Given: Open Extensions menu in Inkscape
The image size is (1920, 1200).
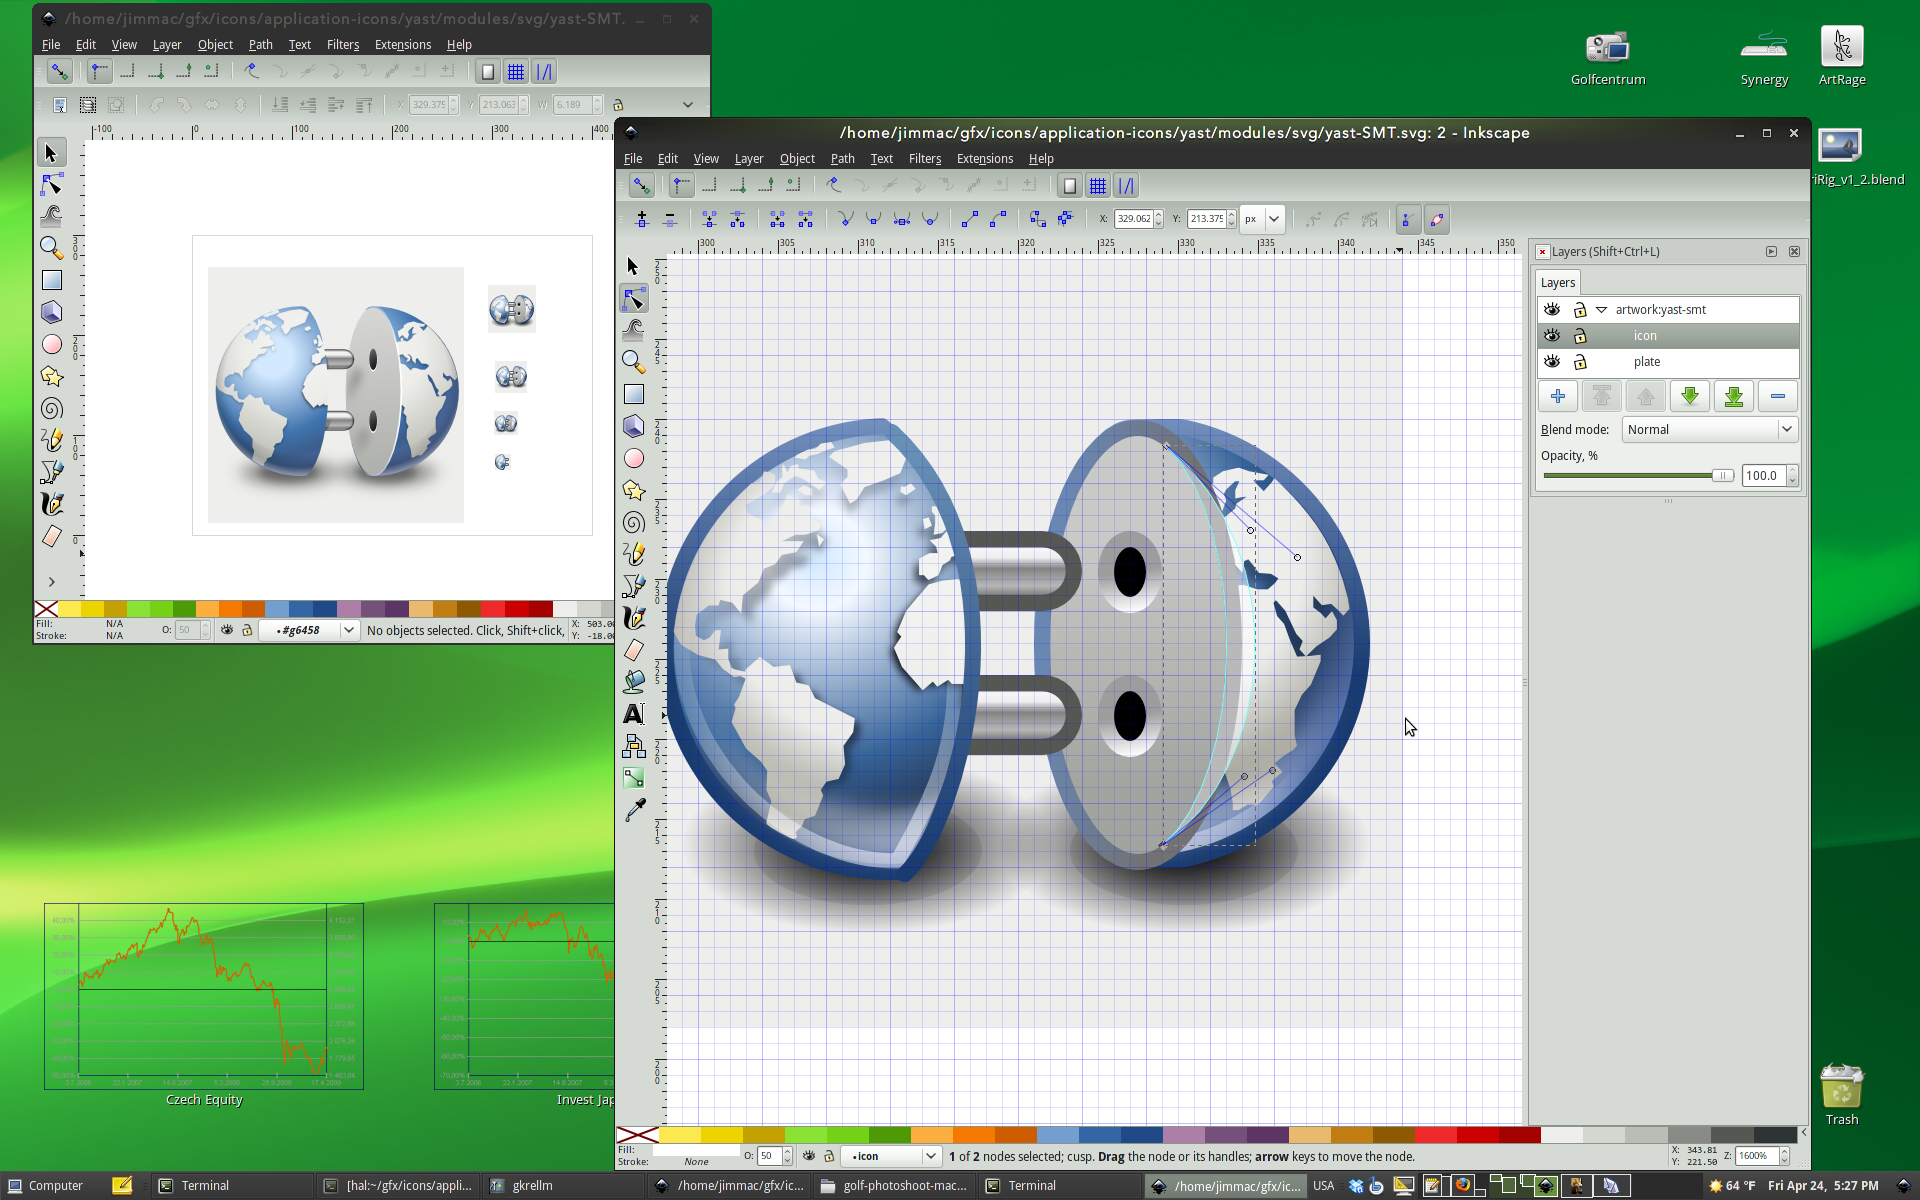Looking at the screenshot, I should (984, 158).
